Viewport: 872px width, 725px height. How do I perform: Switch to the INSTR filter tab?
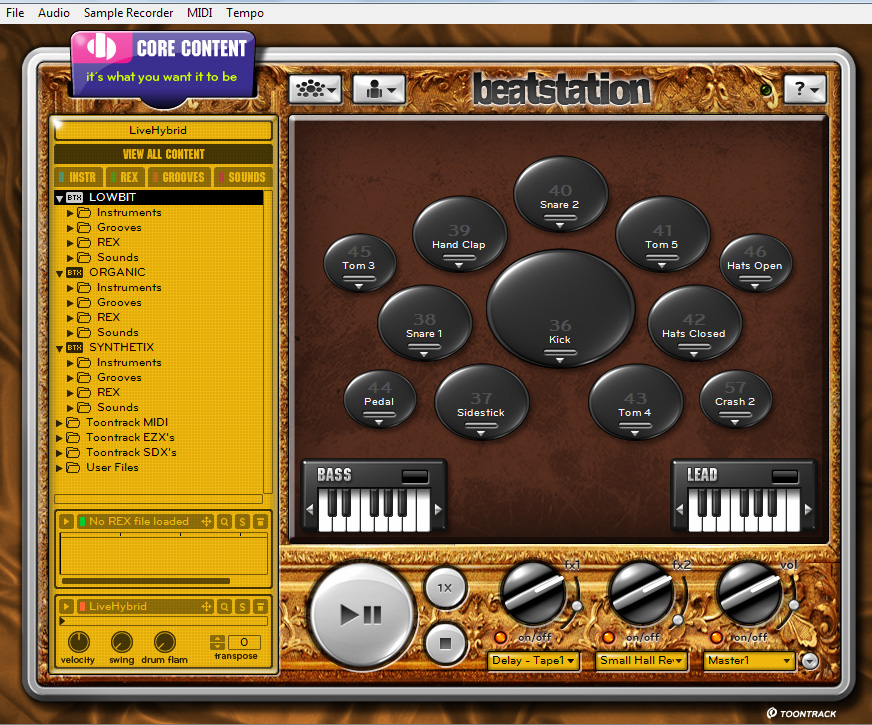tap(79, 177)
